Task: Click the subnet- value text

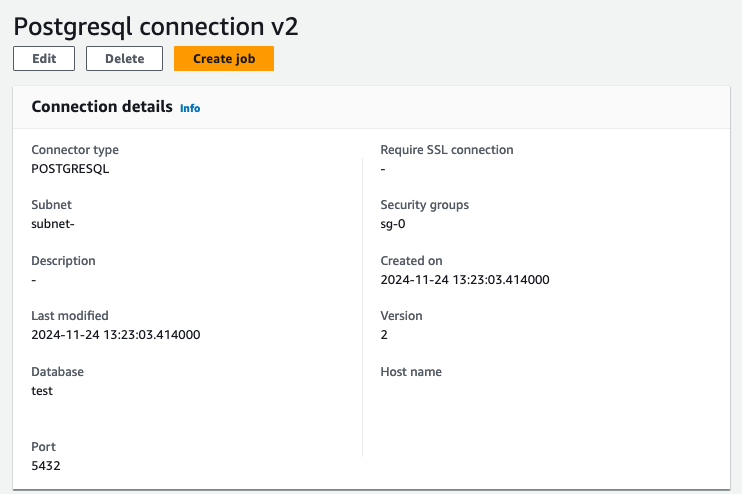Action: pos(53,224)
